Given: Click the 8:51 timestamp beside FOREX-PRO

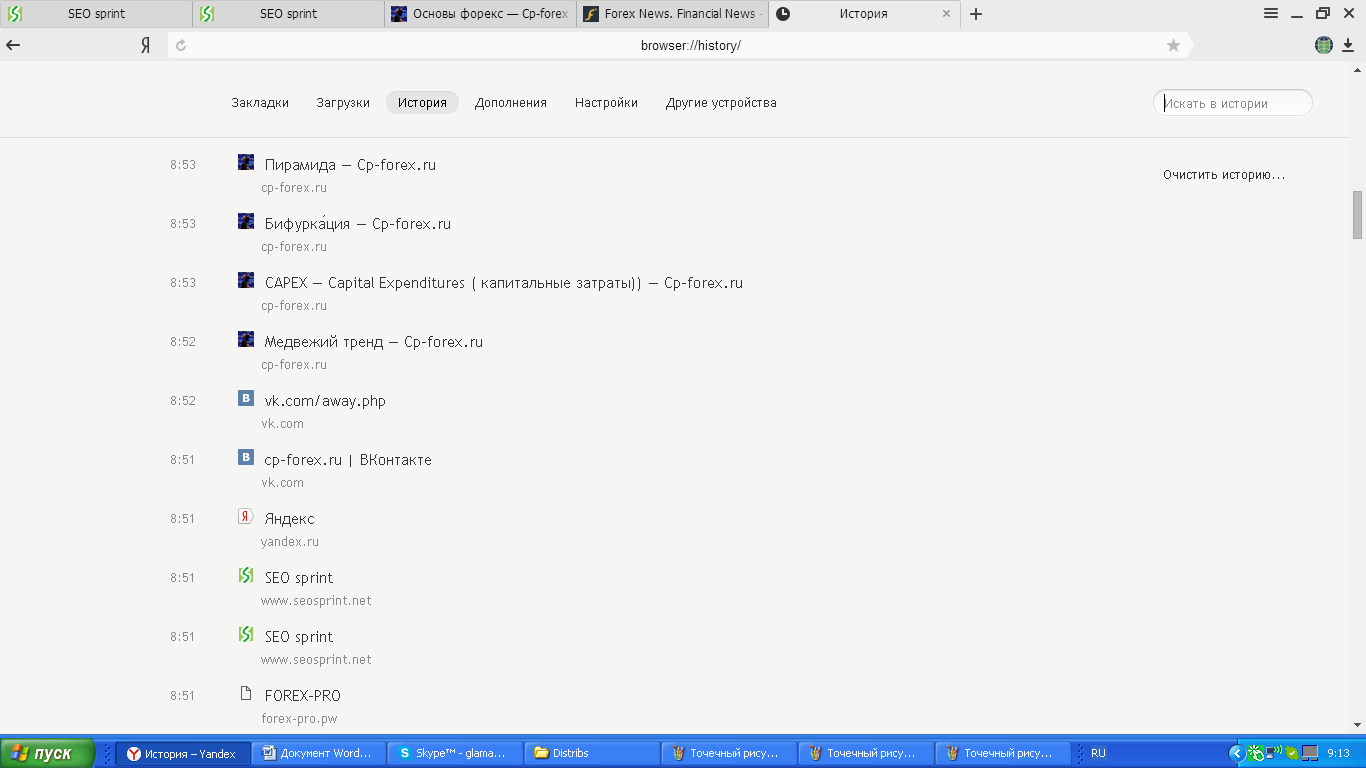Looking at the screenshot, I should click(183, 696).
